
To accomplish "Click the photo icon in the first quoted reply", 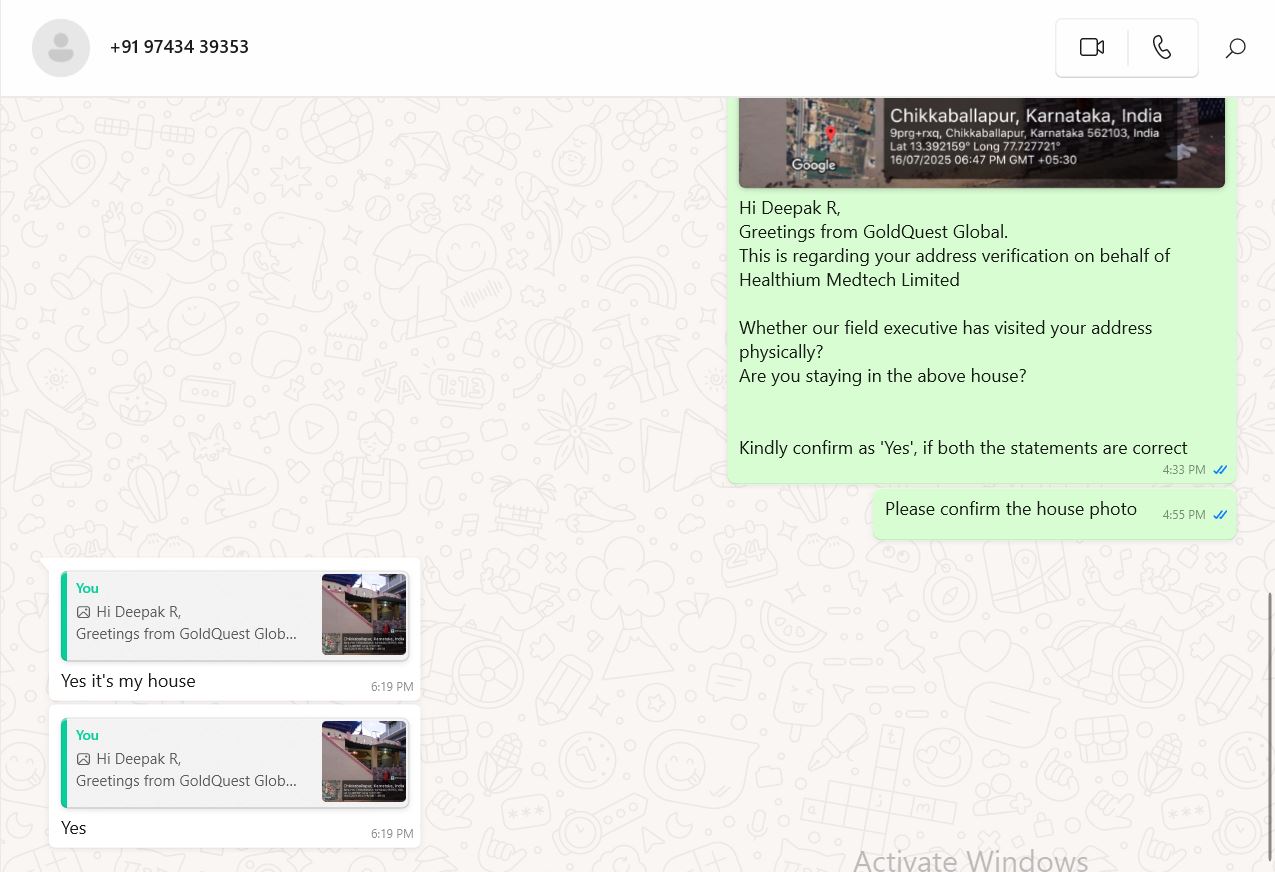I will click(x=84, y=612).
